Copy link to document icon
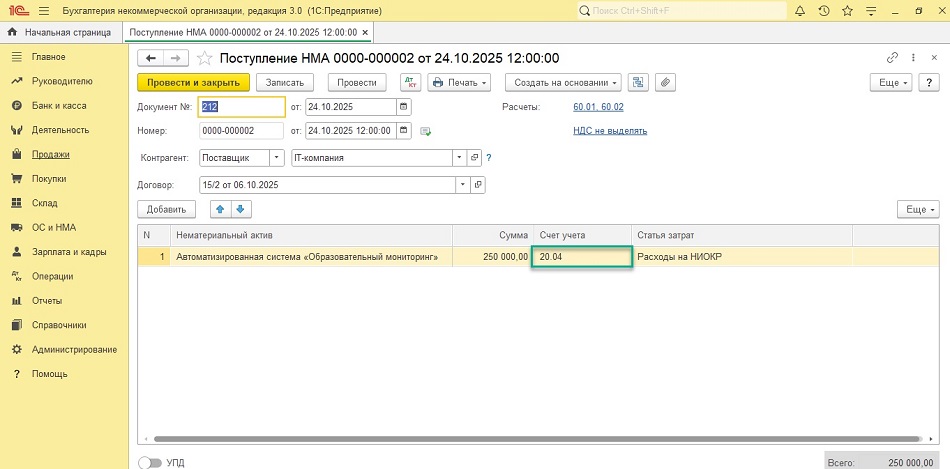The width and height of the screenshot is (950, 469). (x=892, y=58)
